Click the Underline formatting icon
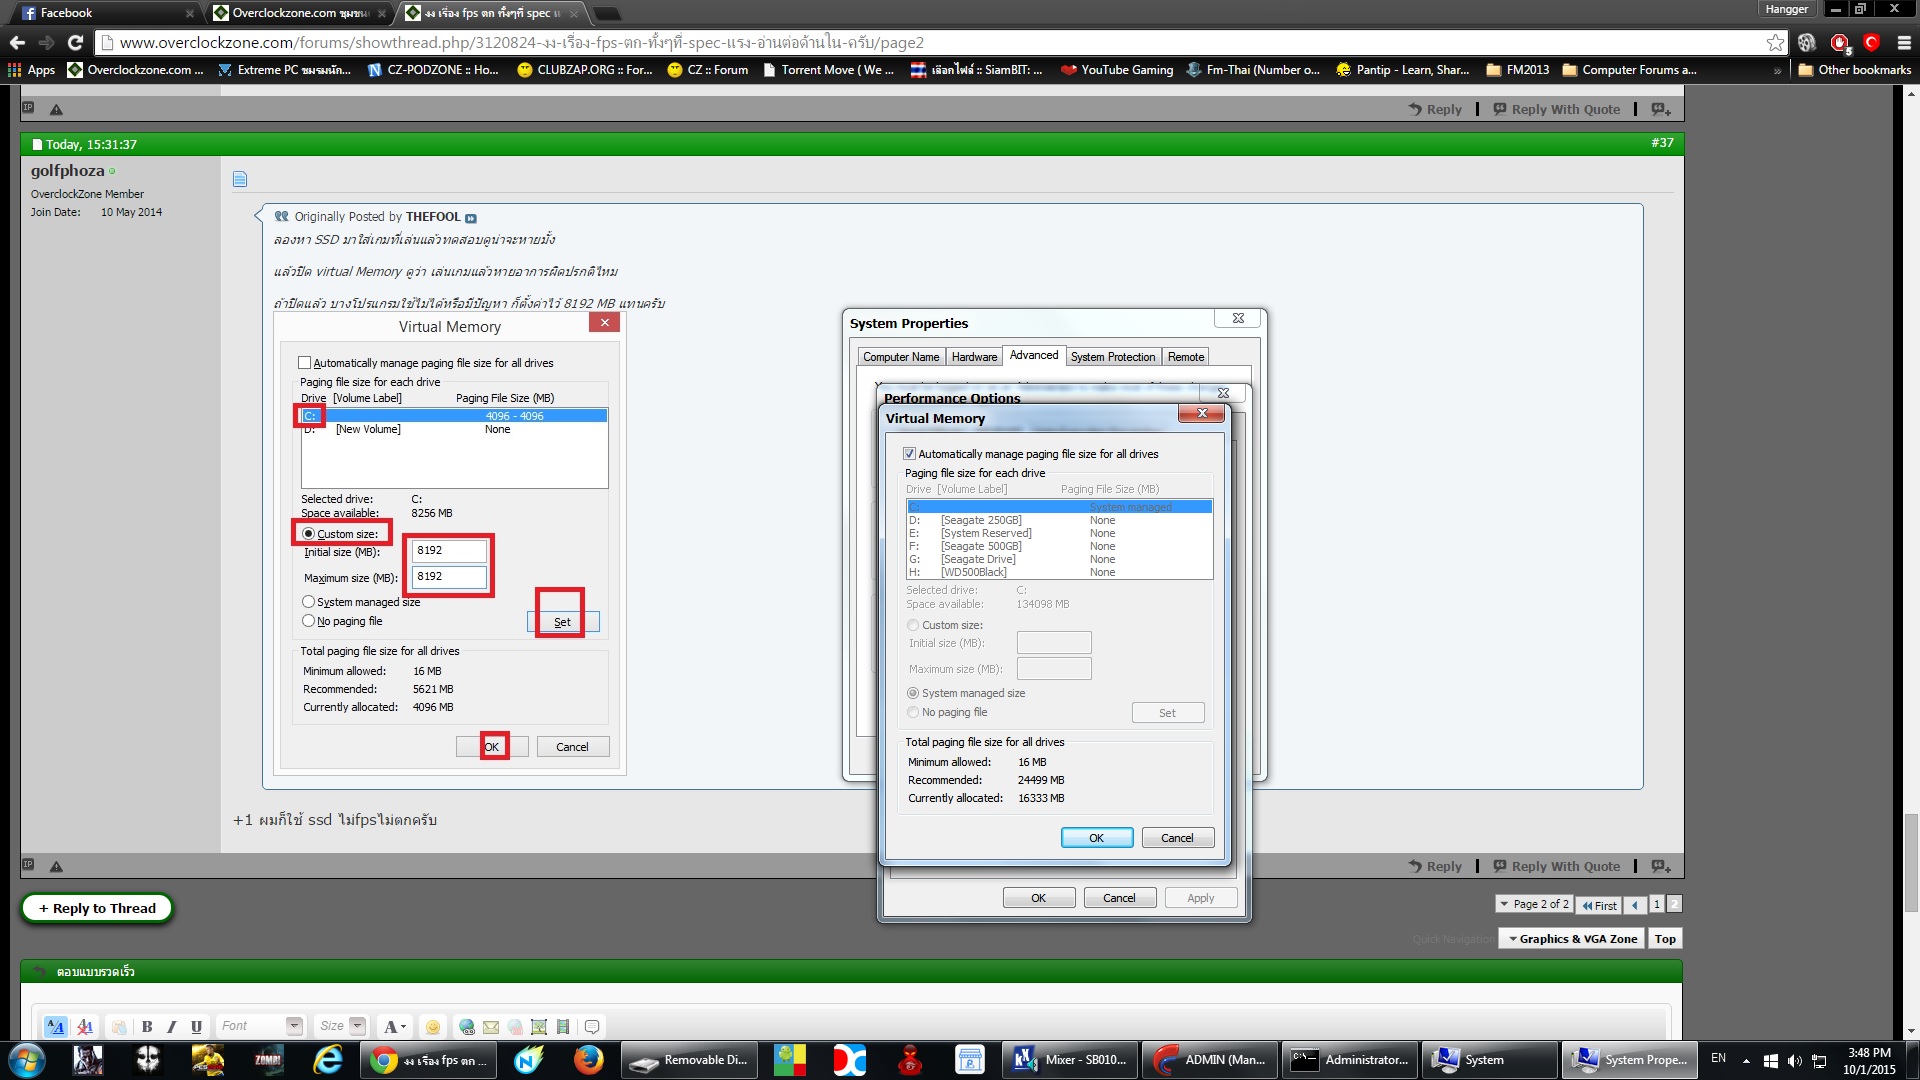Image resolution: width=1920 pixels, height=1080 pixels. pos(196,1026)
